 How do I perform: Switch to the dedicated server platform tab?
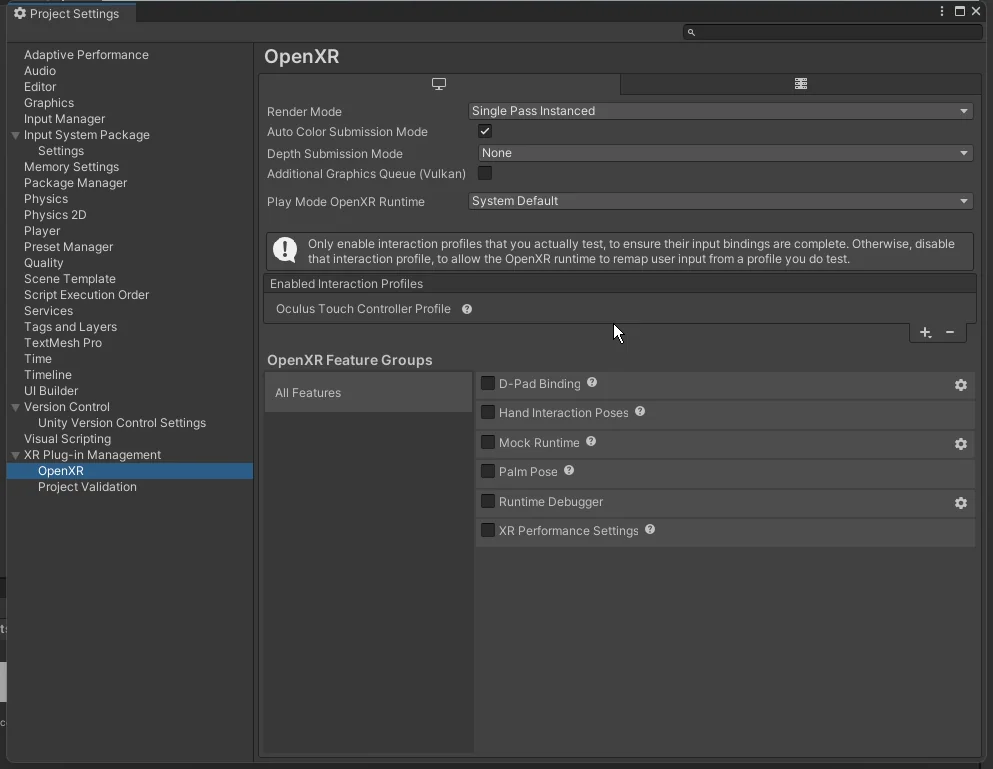tap(800, 84)
